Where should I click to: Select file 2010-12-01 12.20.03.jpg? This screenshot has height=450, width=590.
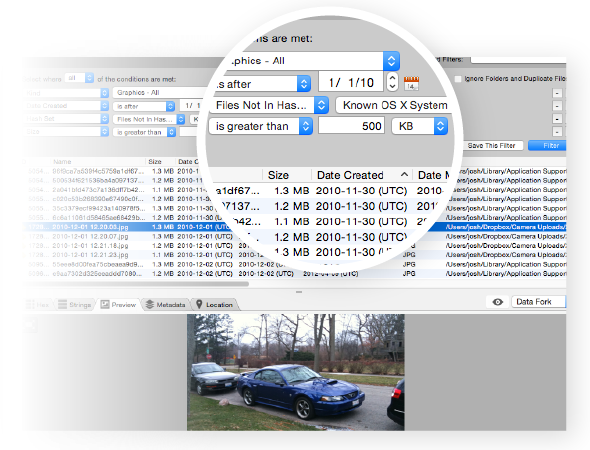(90, 227)
